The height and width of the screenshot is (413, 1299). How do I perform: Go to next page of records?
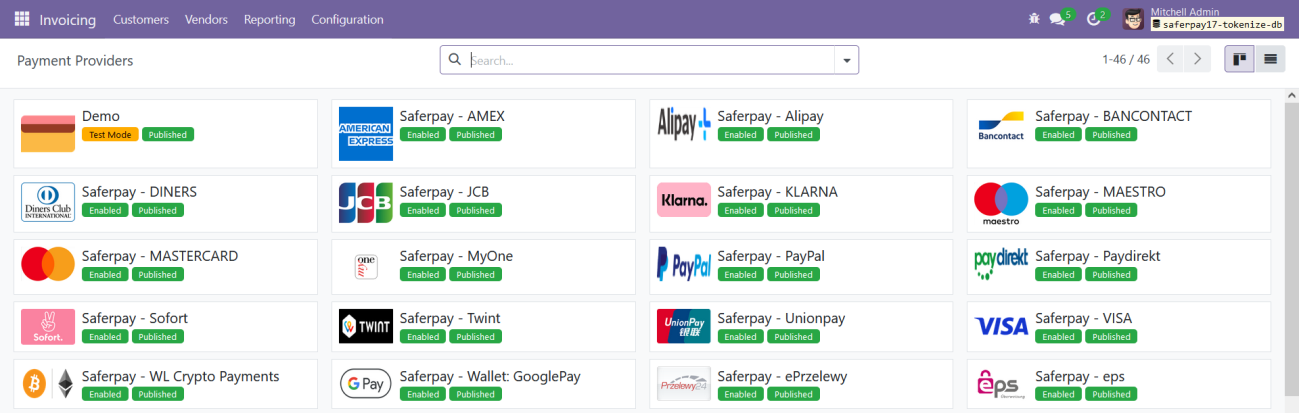point(1197,60)
